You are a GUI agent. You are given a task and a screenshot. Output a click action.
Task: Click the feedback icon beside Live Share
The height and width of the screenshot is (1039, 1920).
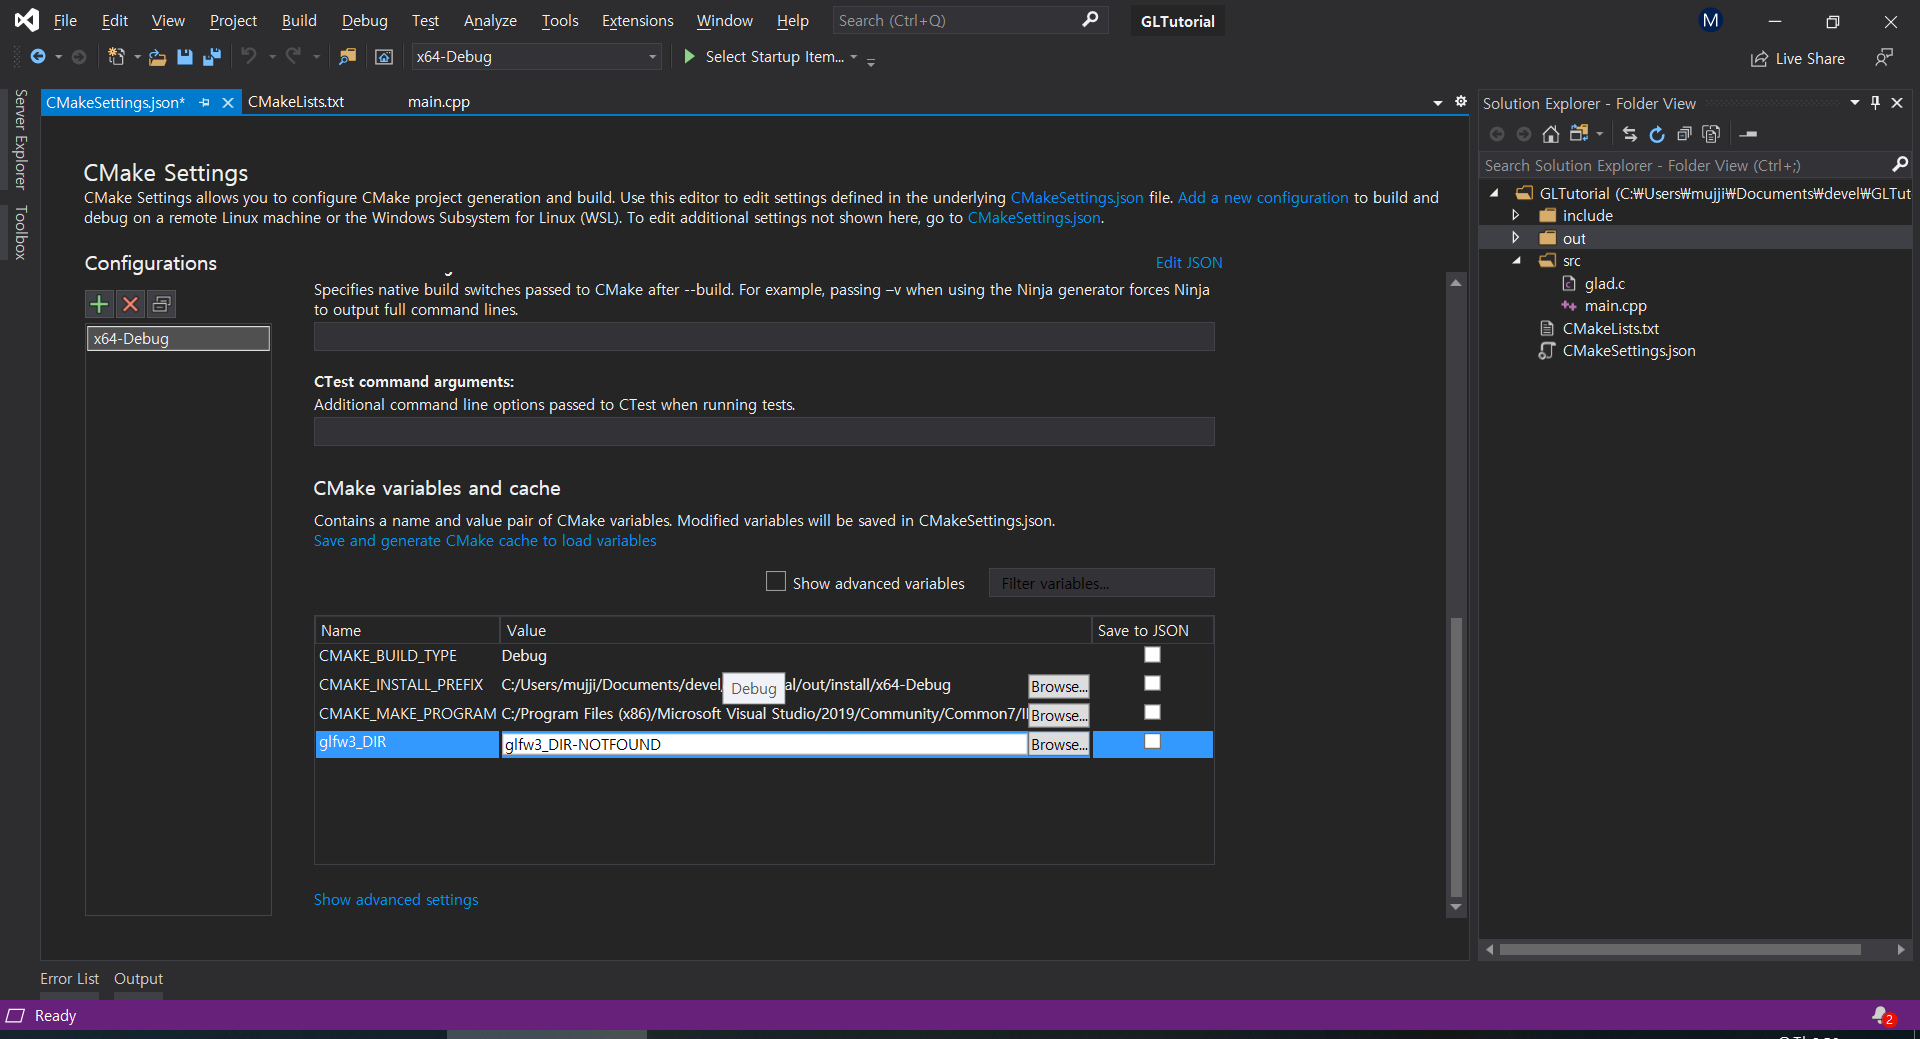point(1884,58)
